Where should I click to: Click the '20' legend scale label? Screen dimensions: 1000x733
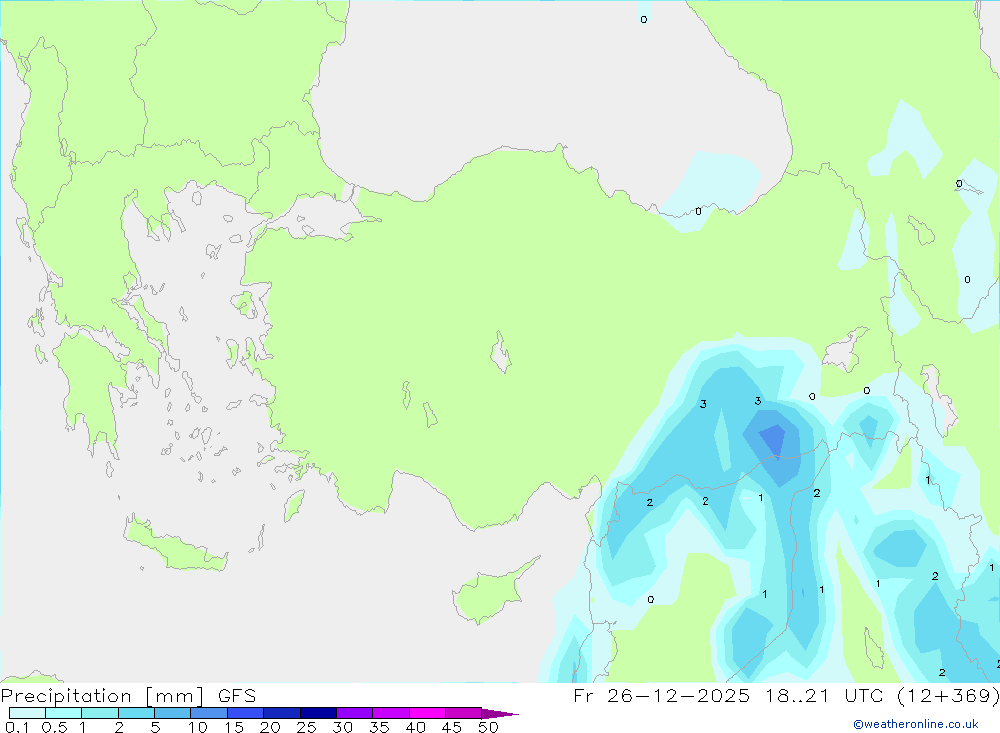pos(270,727)
